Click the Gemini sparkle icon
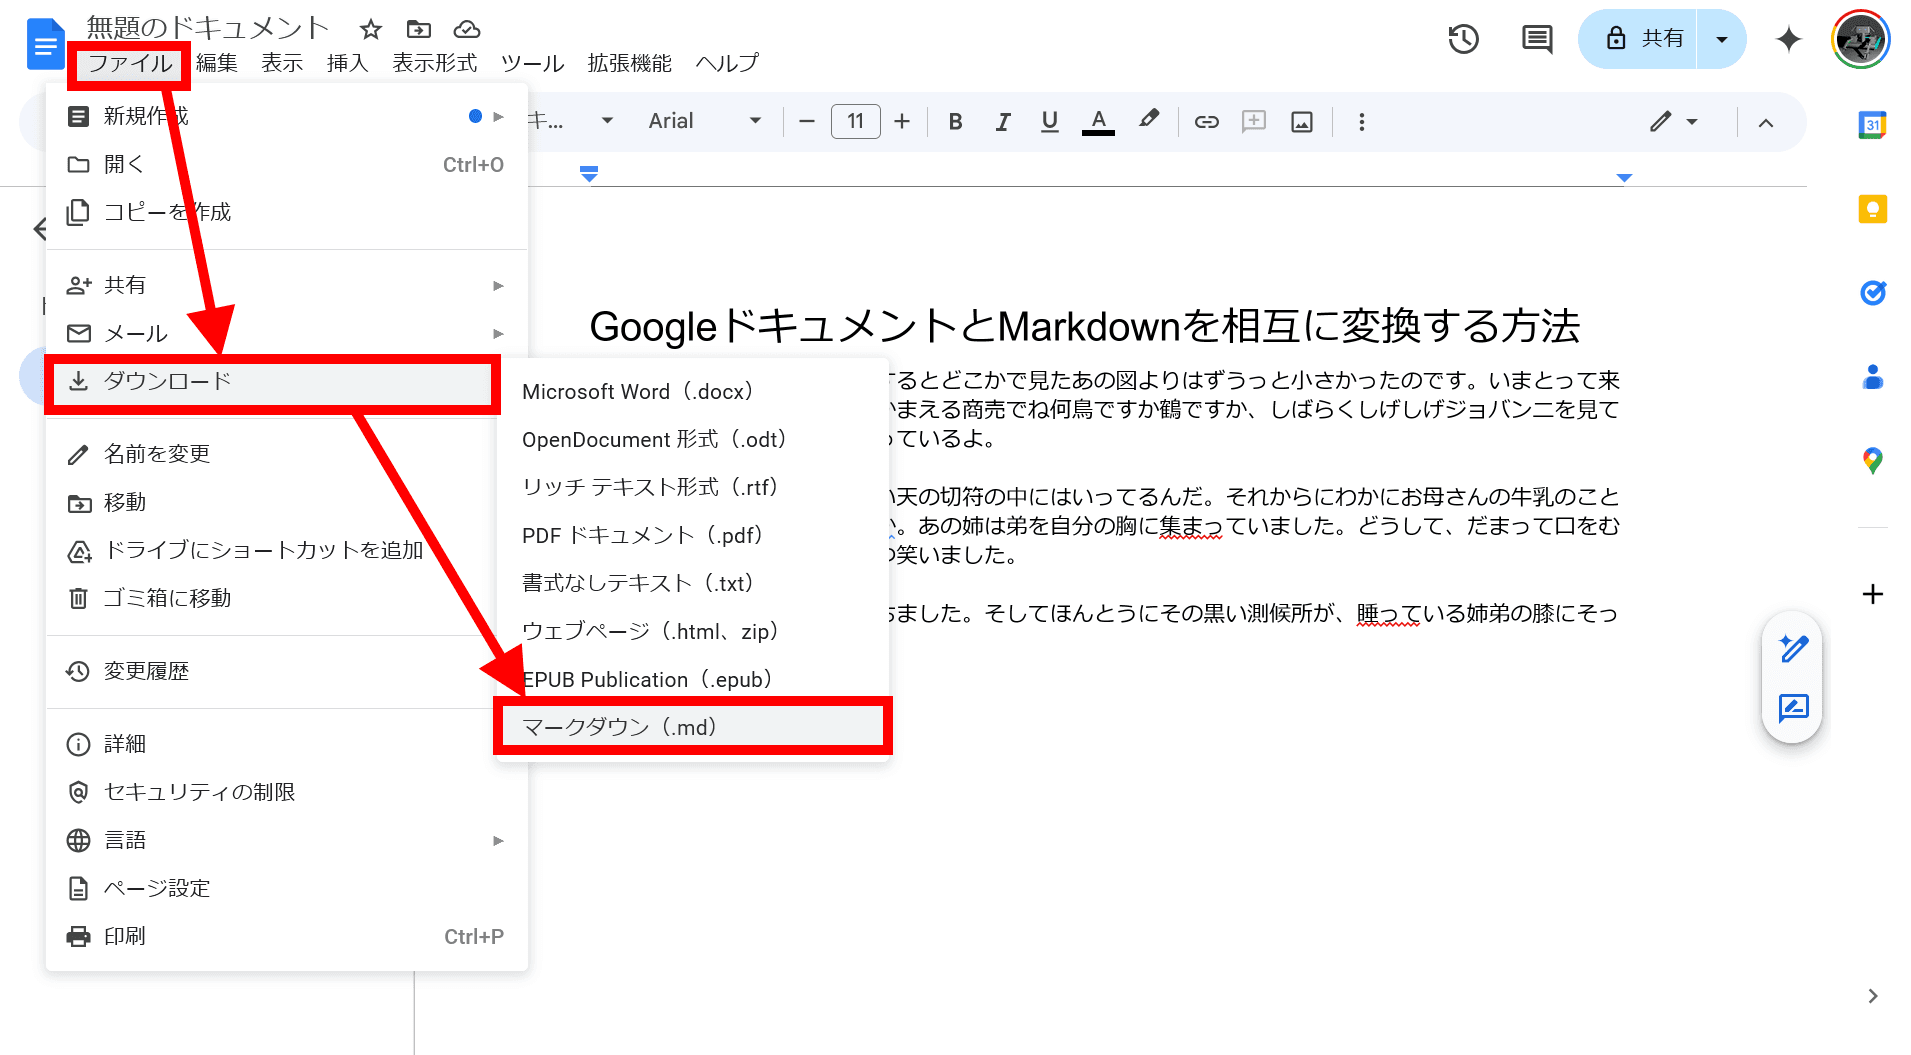 (1788, 39)
